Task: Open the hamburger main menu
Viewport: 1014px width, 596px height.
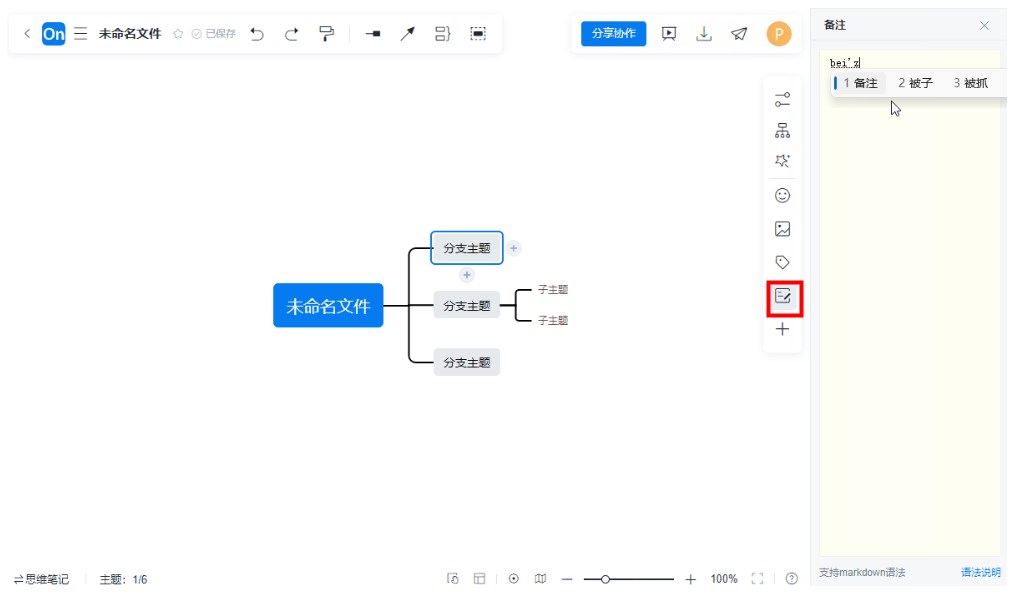Action: pyautogui.click(x=80, y=34)
